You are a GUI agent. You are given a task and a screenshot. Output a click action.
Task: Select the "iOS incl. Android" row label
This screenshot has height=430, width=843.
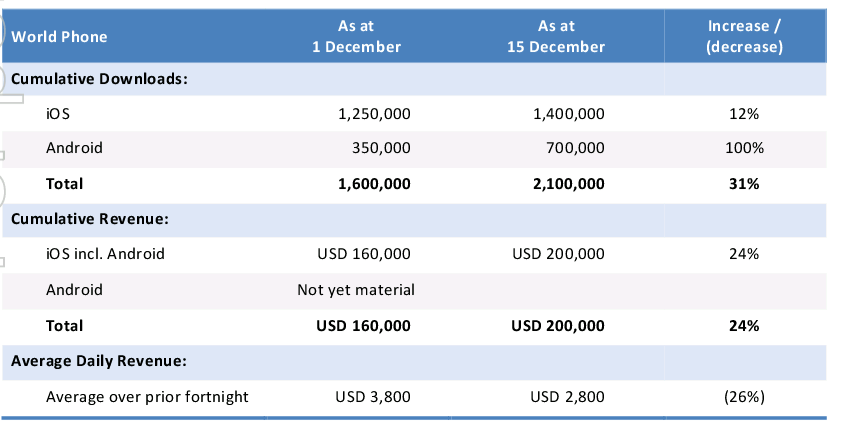[105, 254]
